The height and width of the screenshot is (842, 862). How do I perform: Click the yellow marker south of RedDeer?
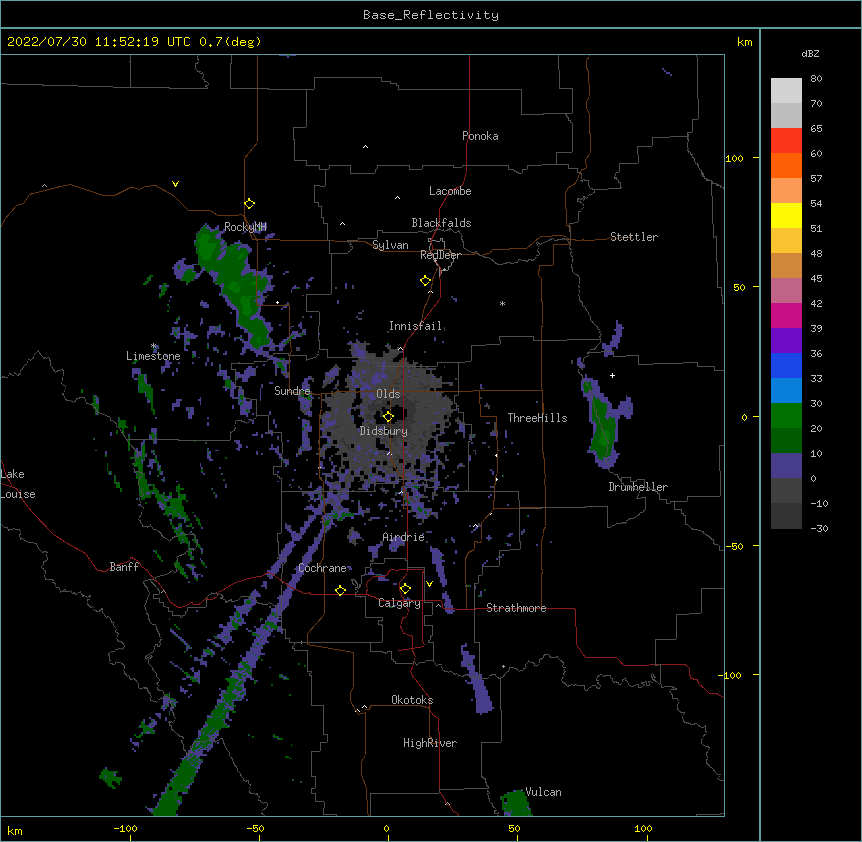click(425, 281)
